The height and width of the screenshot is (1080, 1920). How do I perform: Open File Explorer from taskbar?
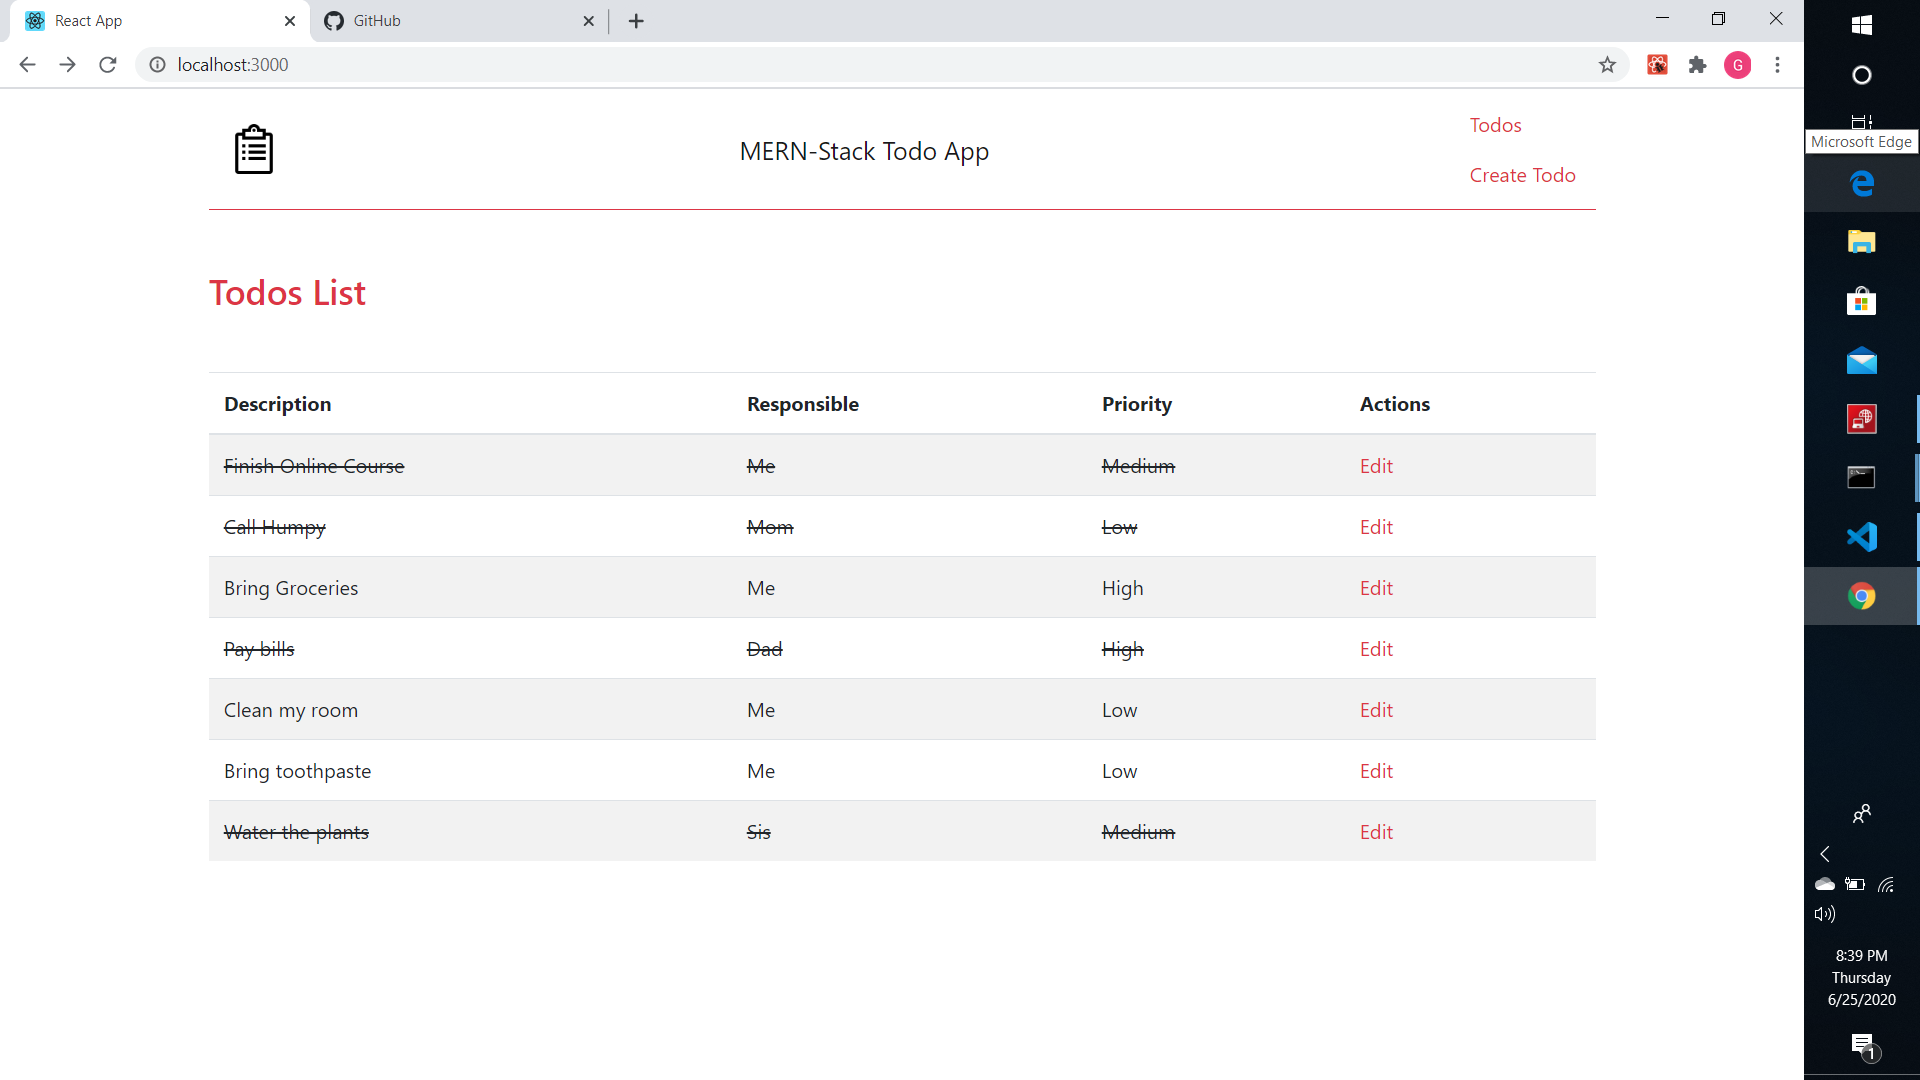[1861, 242]
